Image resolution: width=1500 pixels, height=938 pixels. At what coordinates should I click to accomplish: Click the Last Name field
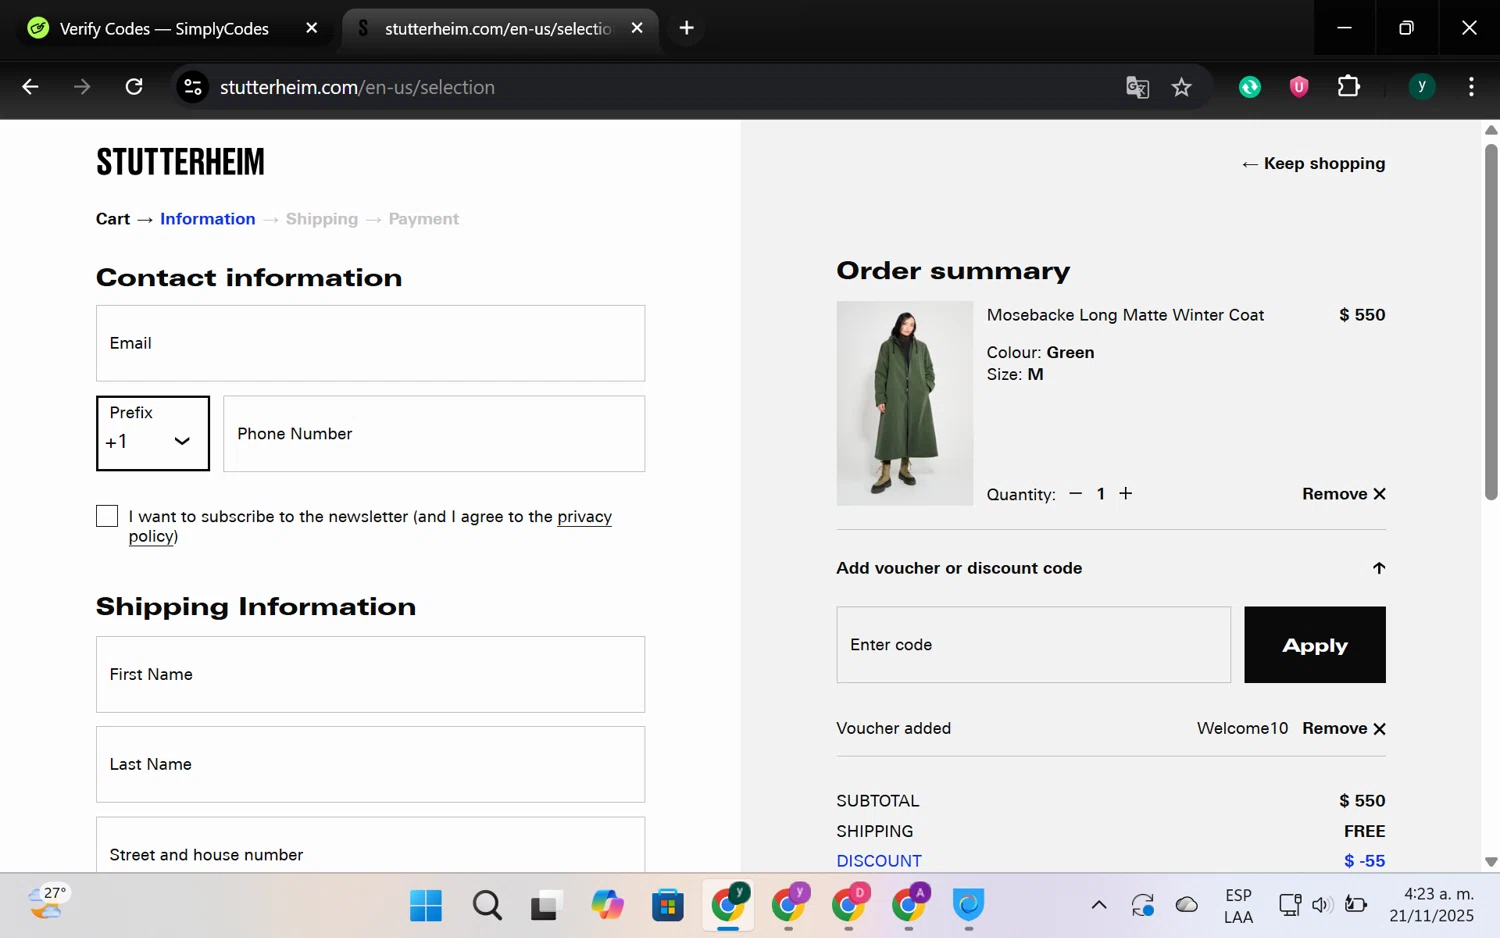370,764
